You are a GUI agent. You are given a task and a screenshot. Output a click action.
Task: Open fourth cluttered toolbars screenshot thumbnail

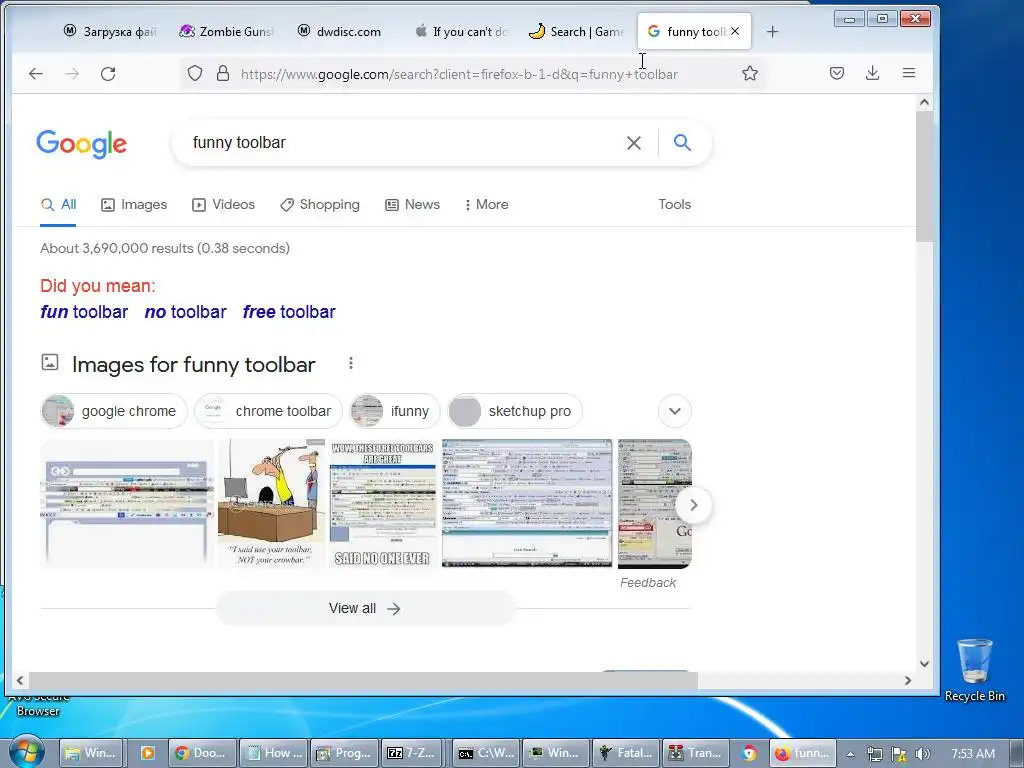click(527, 504)
